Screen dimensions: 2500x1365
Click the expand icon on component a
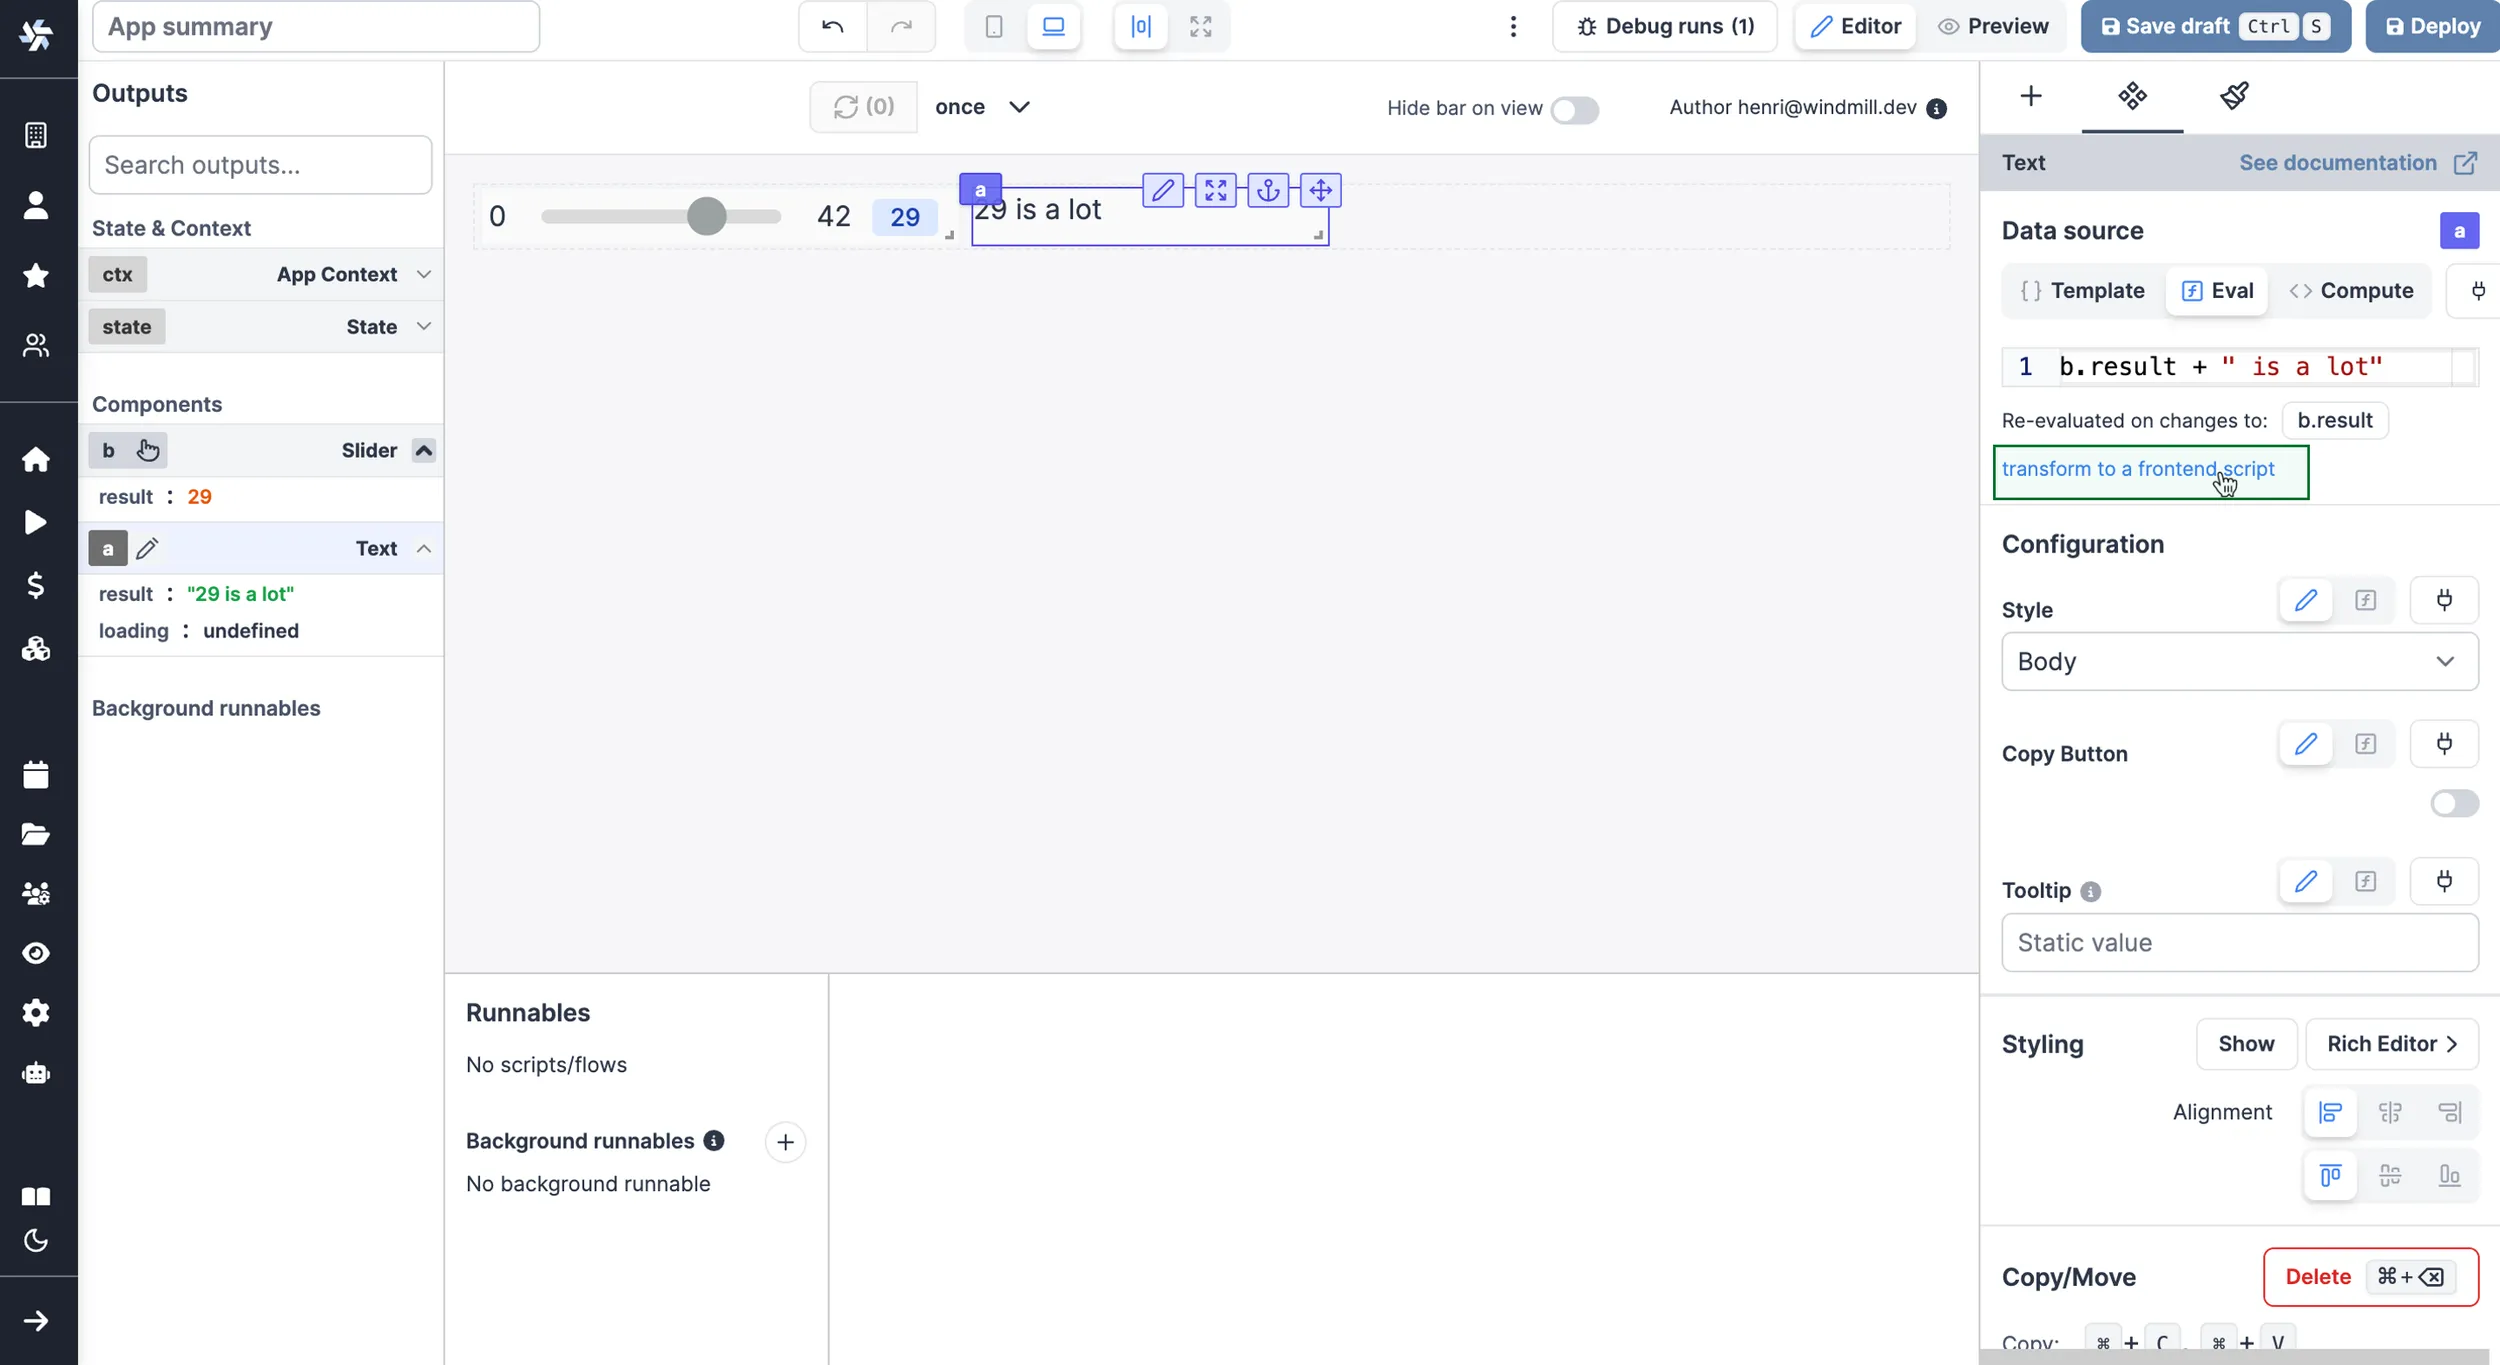[x=1215, y=190]
